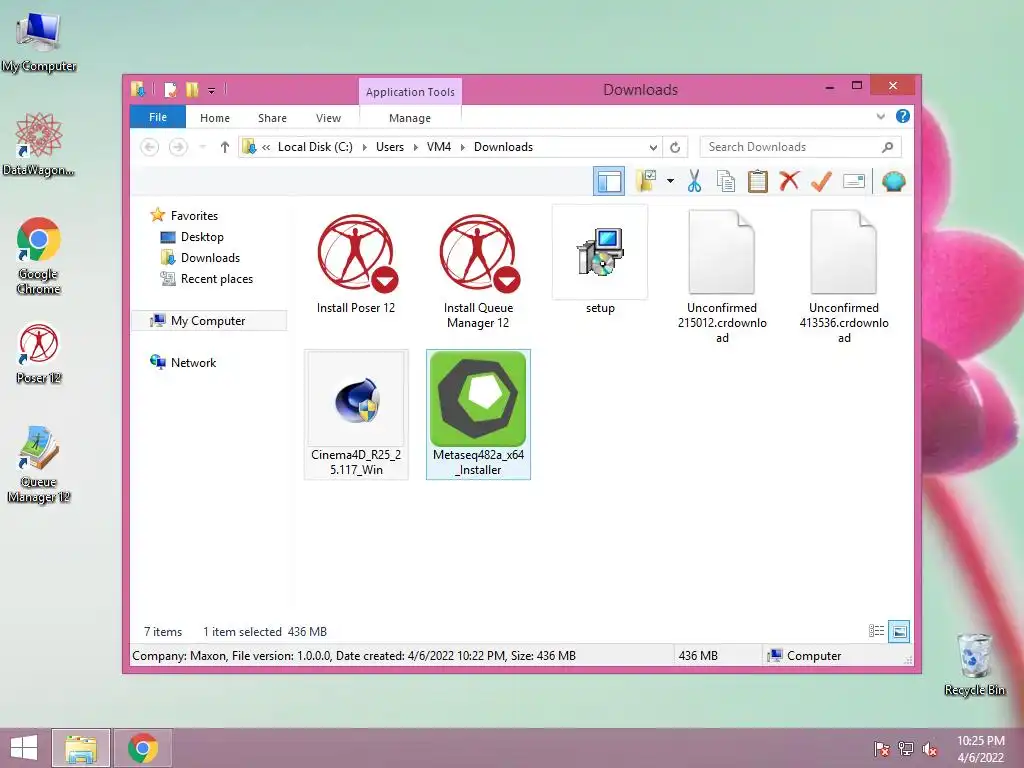The image size is (1024, 768).
Task: Click the new folder icon in quick access toolbar
Action: point(192,89)
